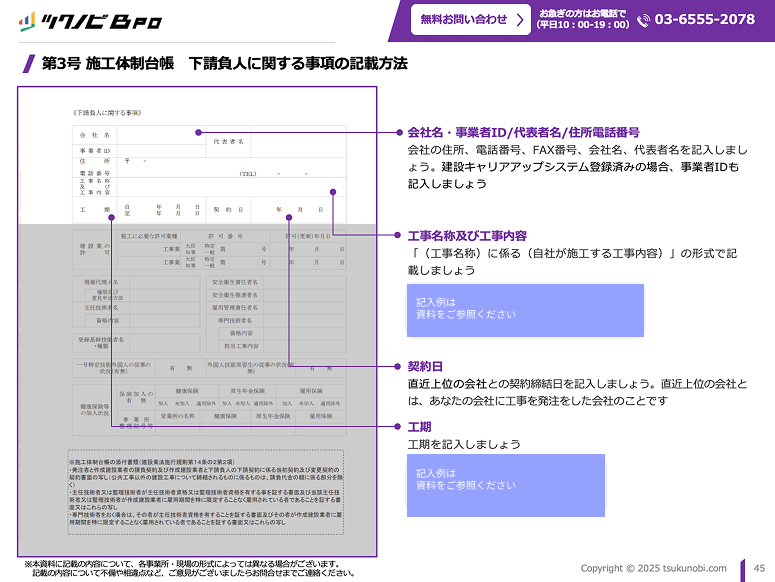Click the form thumbnail of 下請負人に関する事項

[197, 322]
